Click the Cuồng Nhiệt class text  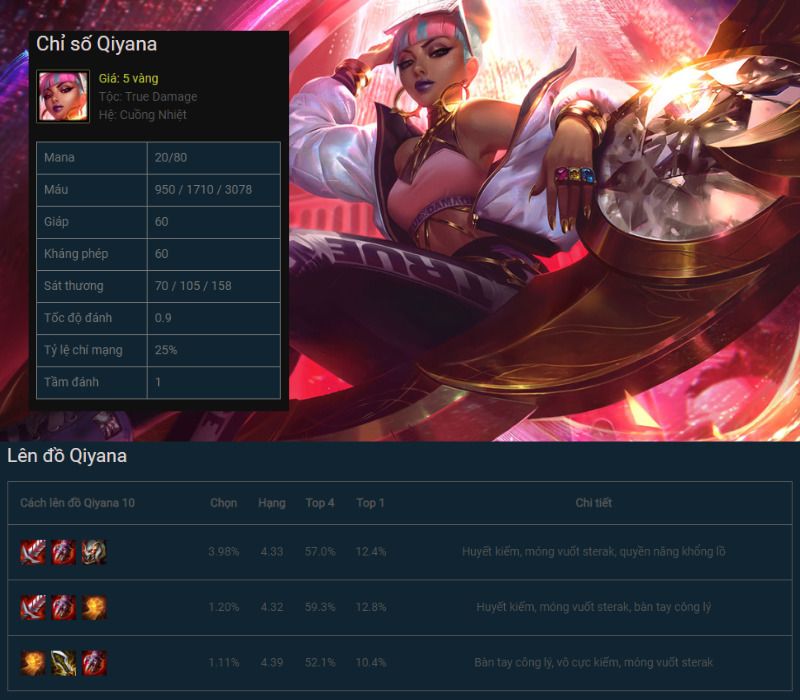click(153, 115)
